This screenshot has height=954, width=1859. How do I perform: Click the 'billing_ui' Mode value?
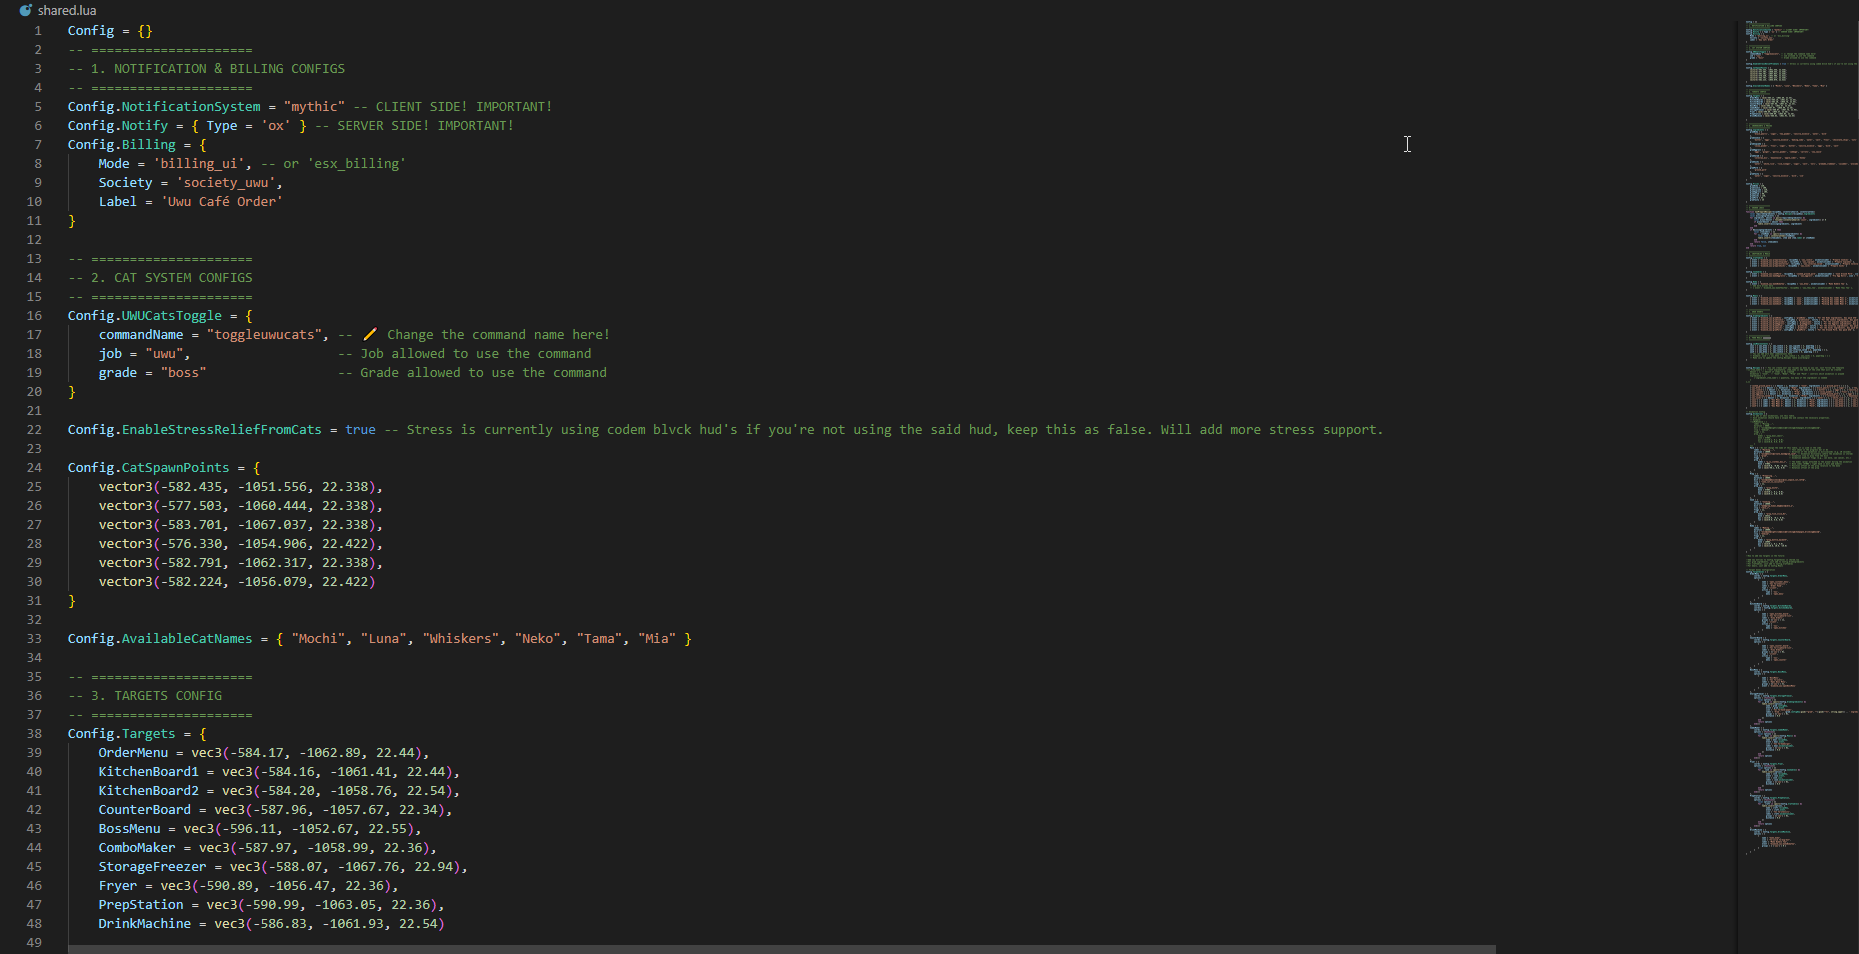(x=199, y=164)
